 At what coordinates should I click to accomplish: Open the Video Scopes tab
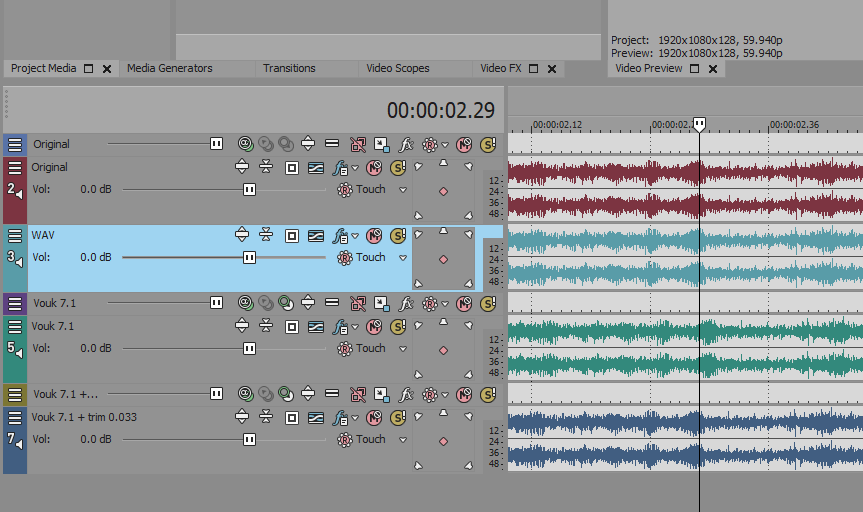click(397, 69)
